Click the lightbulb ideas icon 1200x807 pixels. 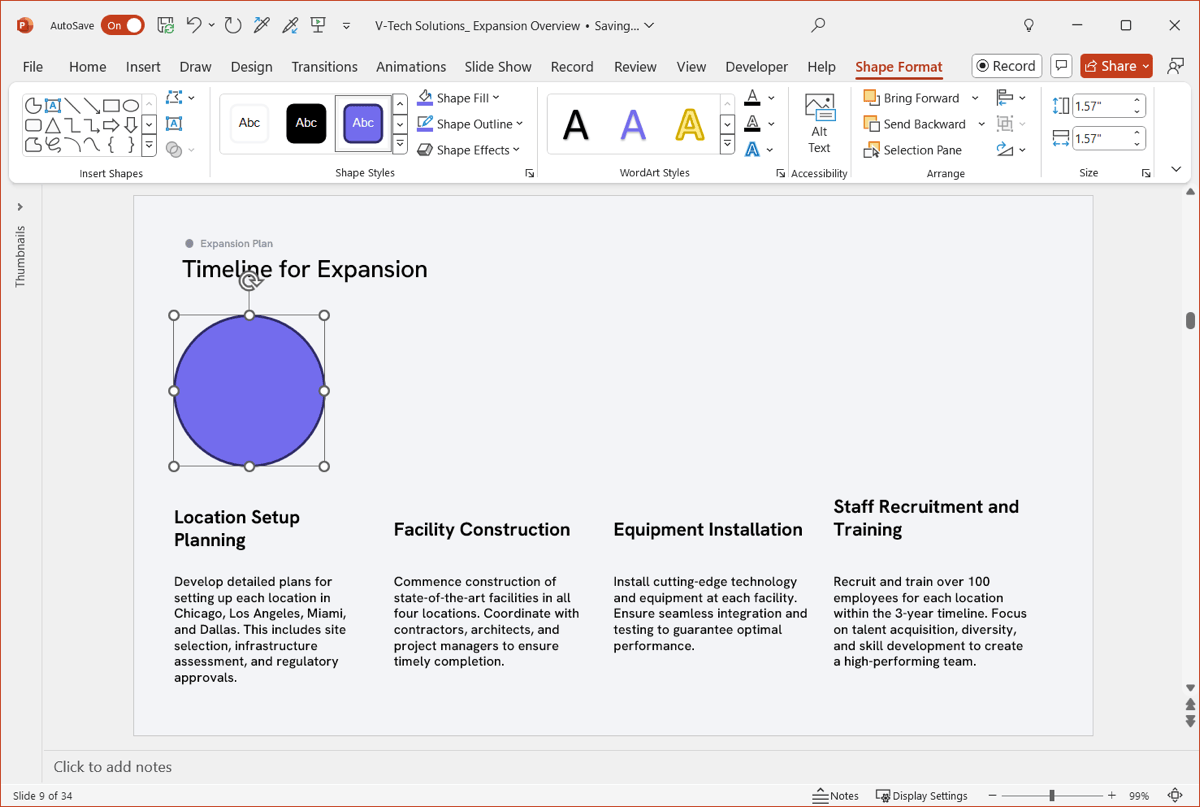[1029, 25]
